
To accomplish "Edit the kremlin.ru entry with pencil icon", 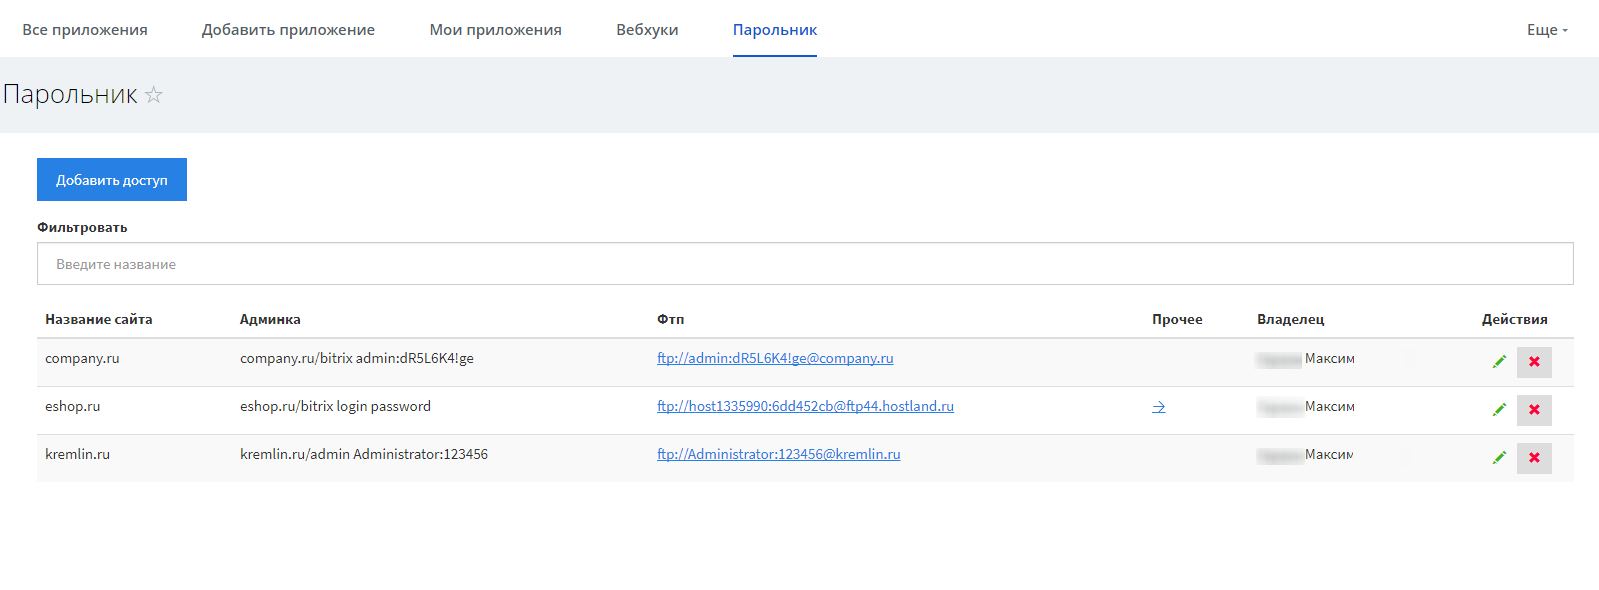I will [1499, 458].
